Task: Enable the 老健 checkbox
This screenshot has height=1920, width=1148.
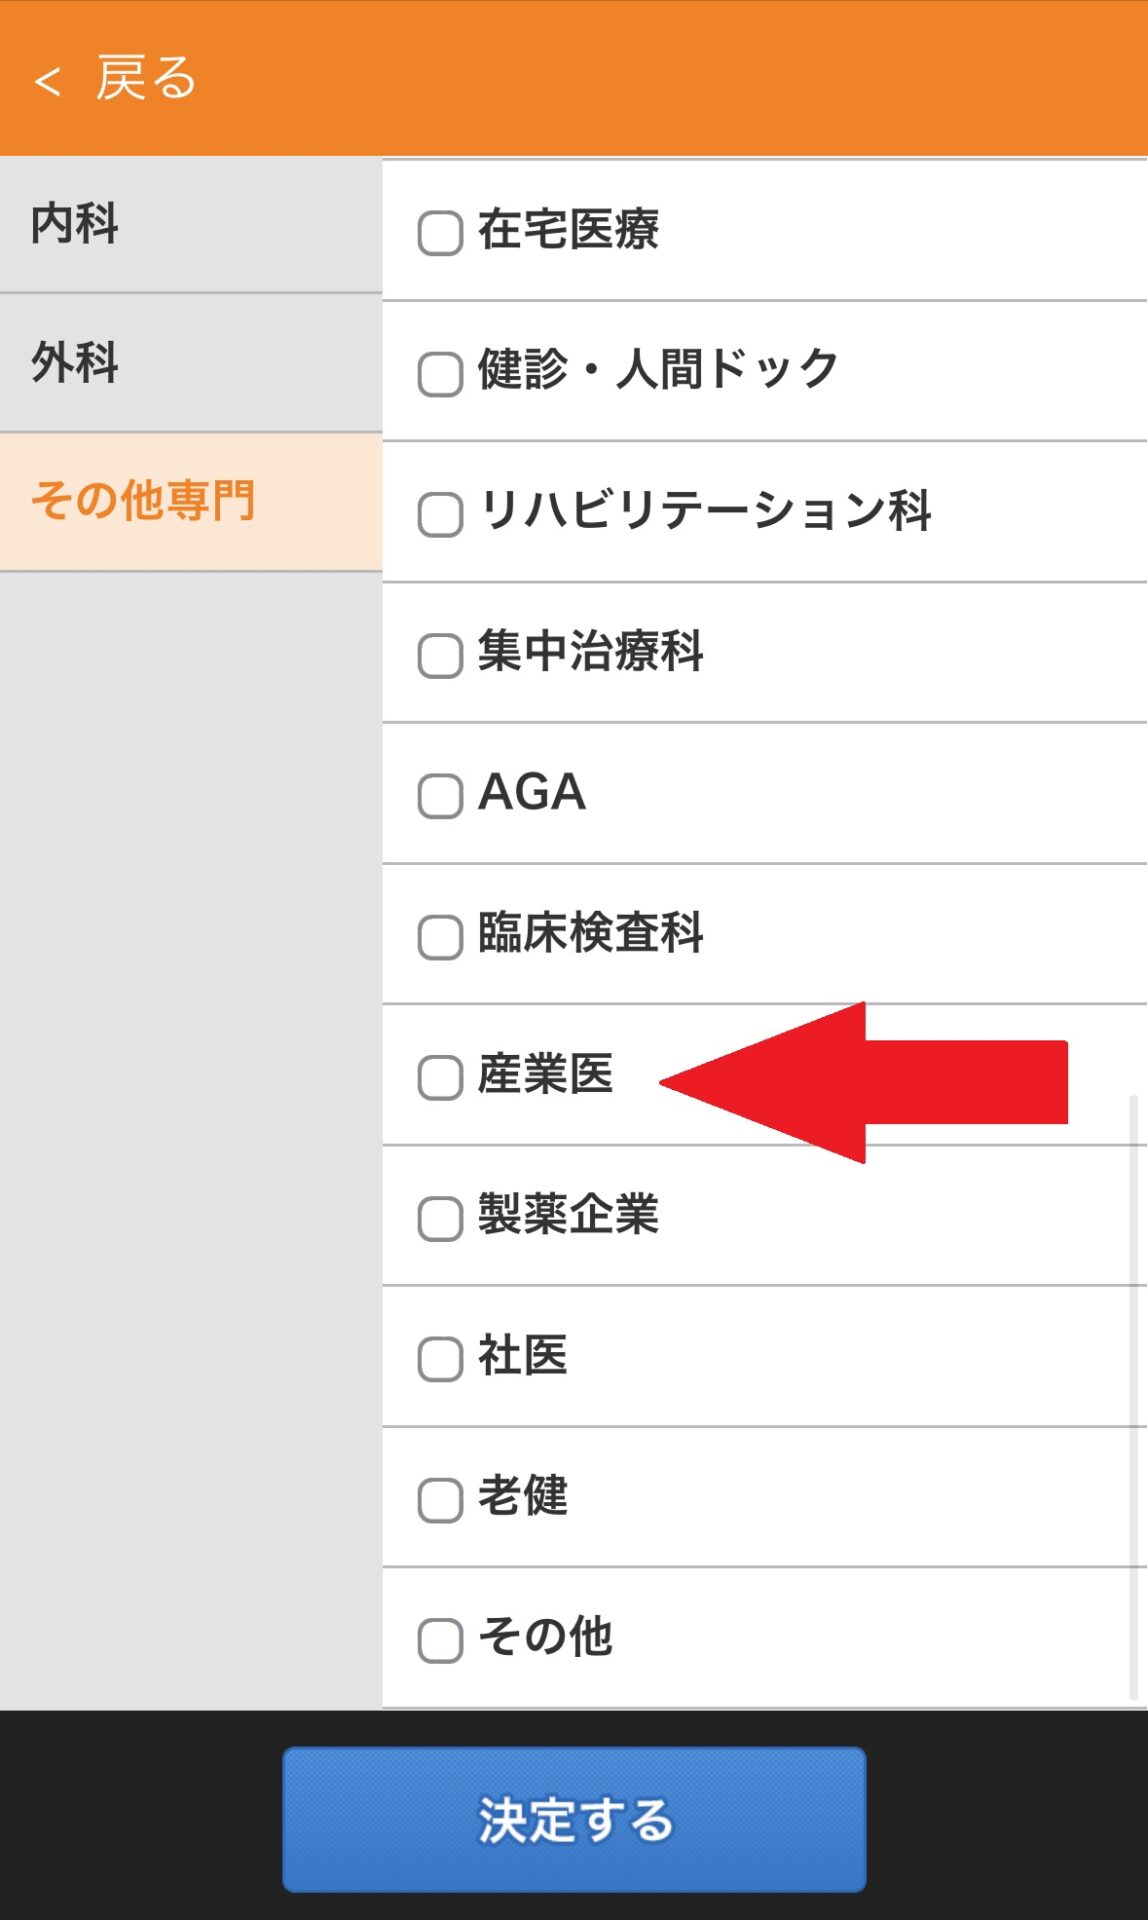Action: pos(440,1500)
